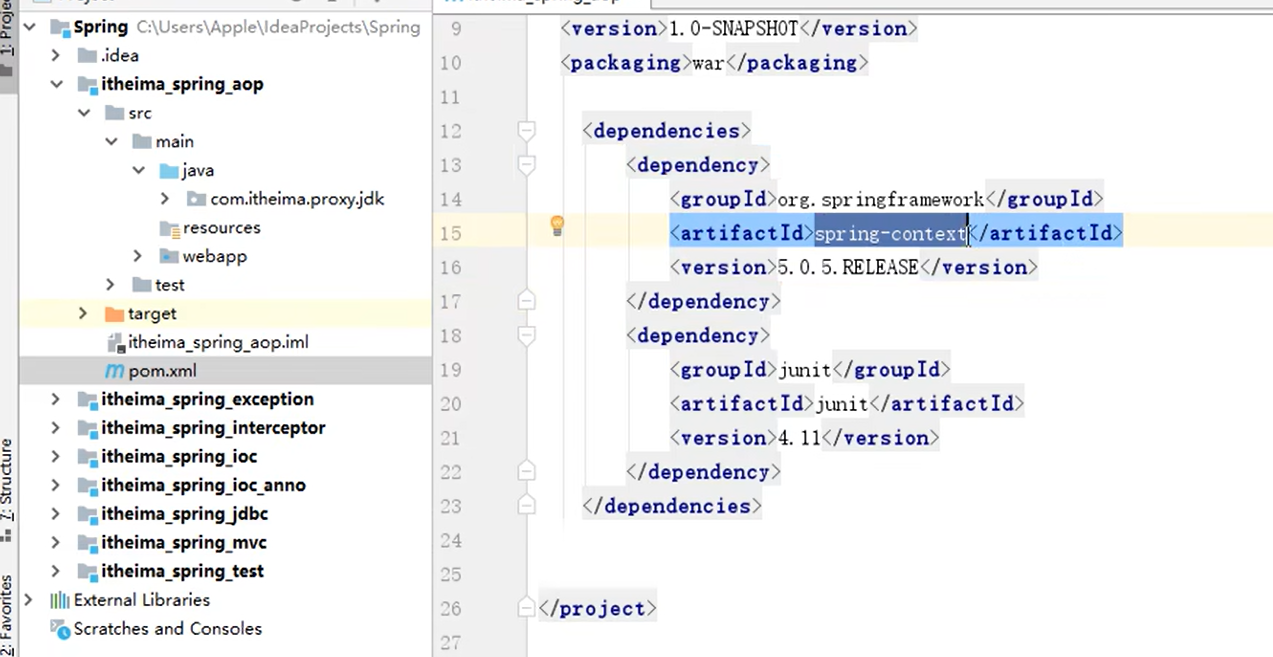Expand the test folder node
This screenshot has height=657, width=1273.
[x=110, y=284]
